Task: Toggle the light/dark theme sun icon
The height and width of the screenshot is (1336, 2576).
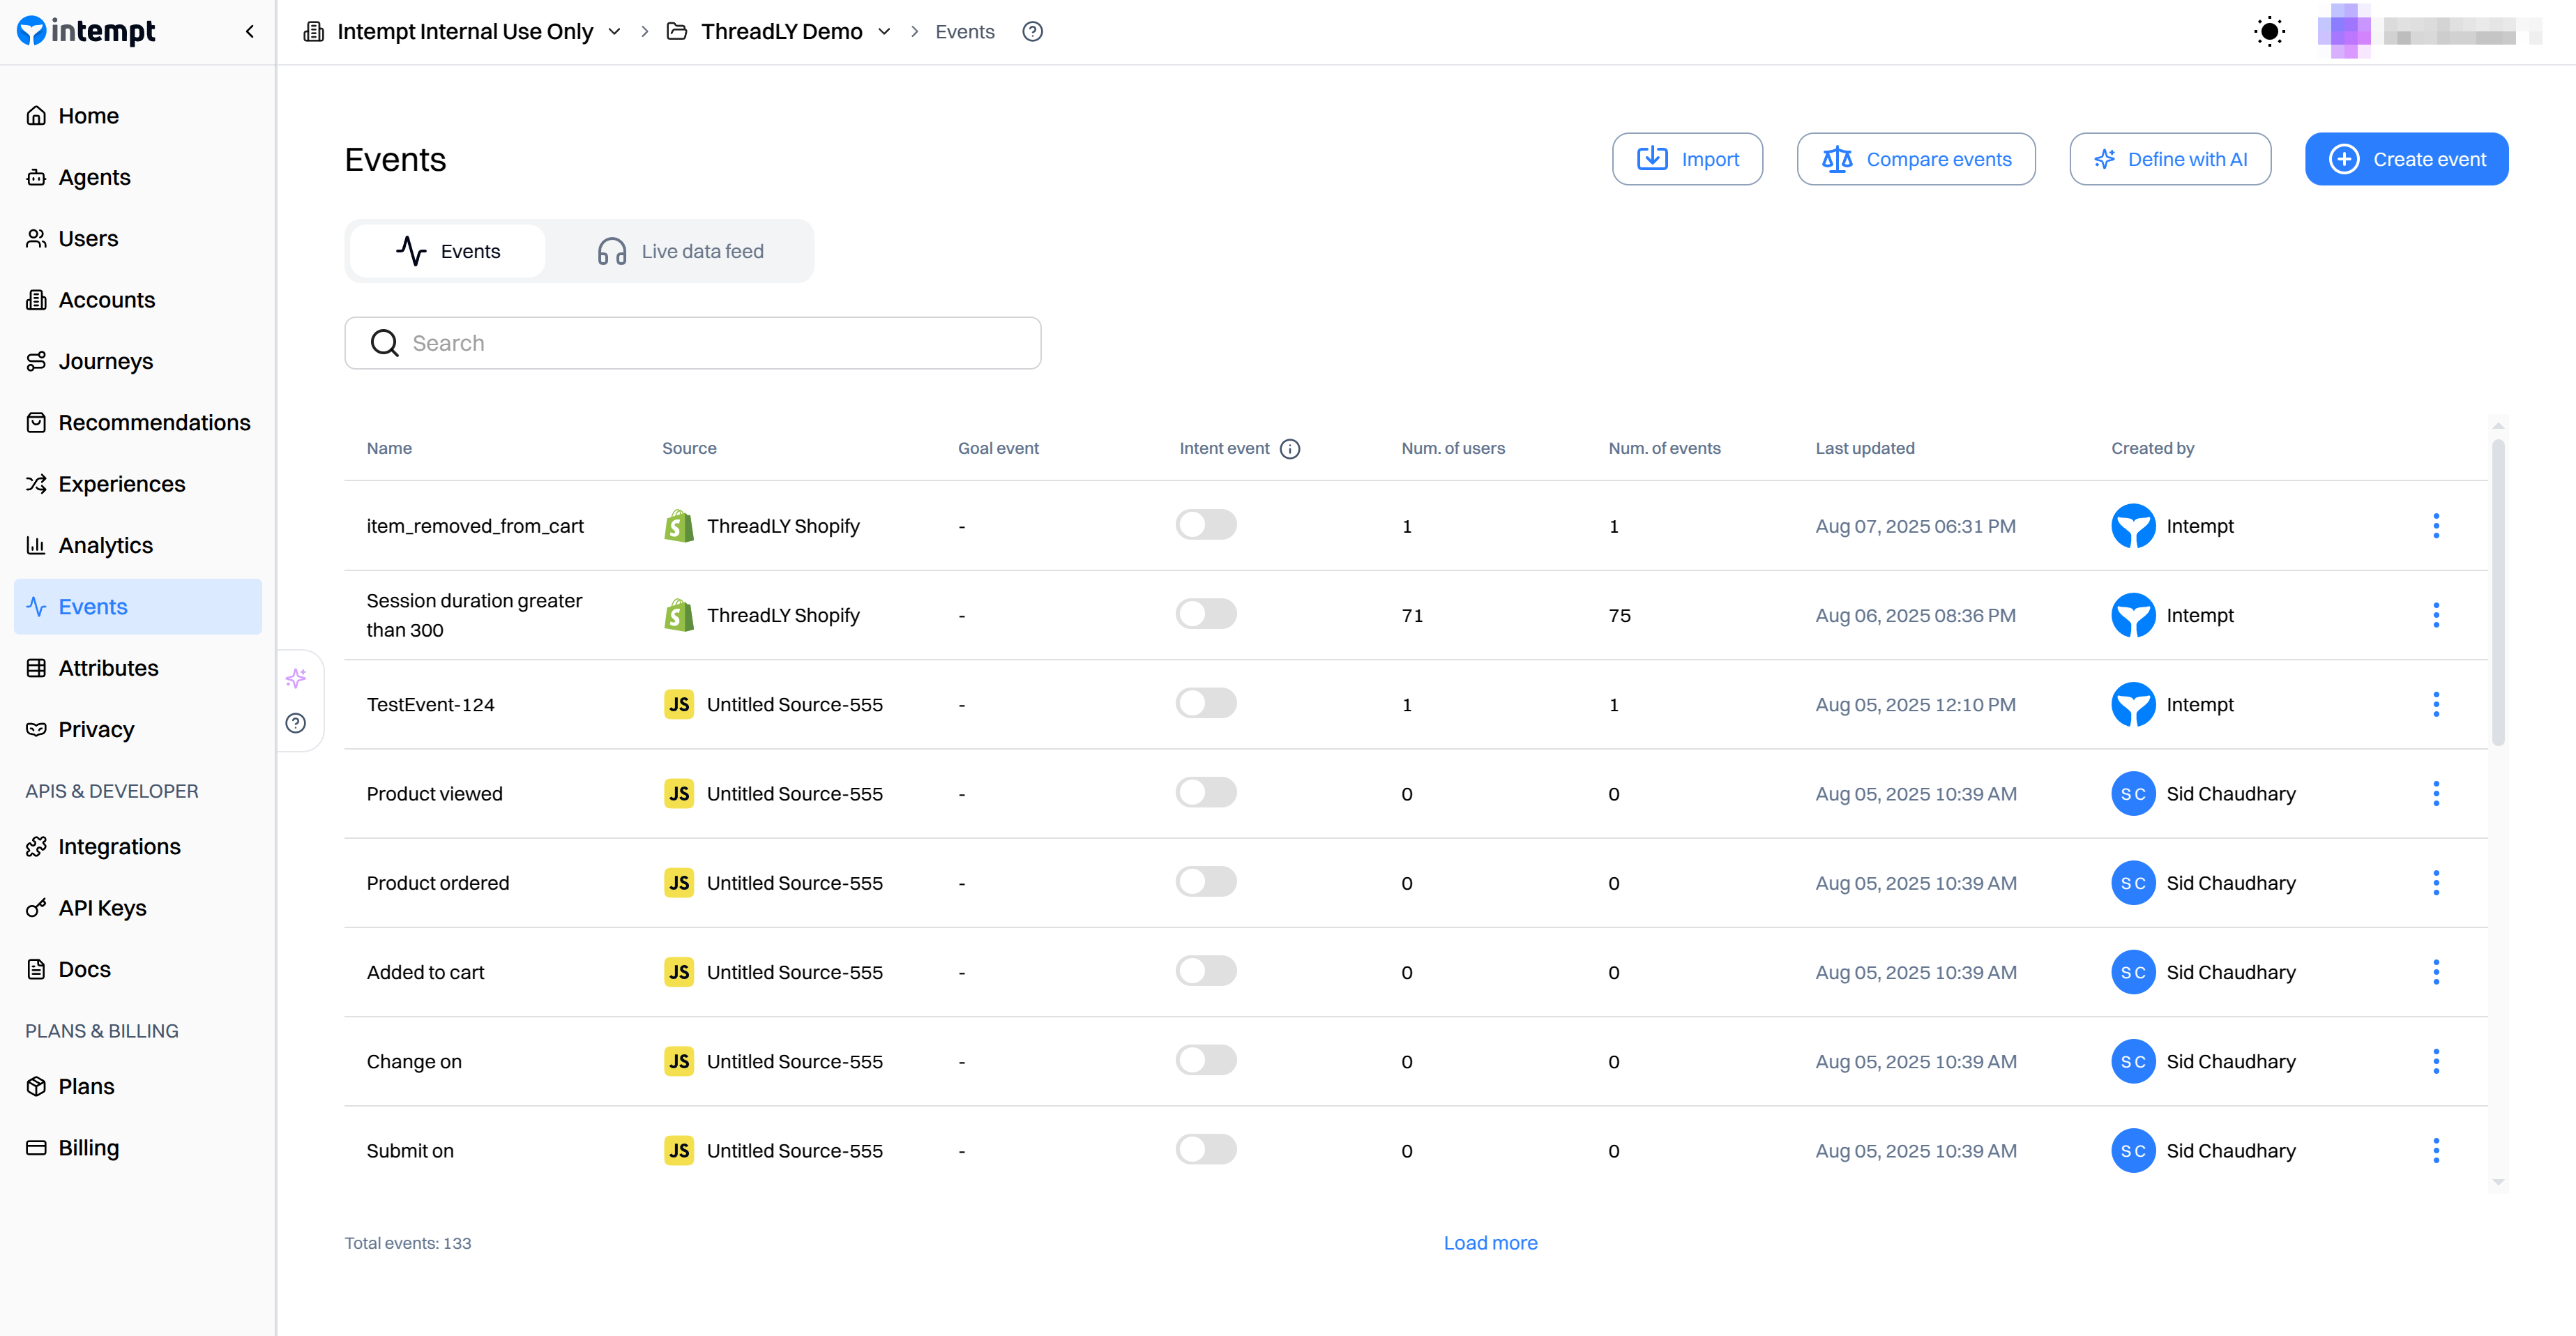Action: [x=2270, y=32]
